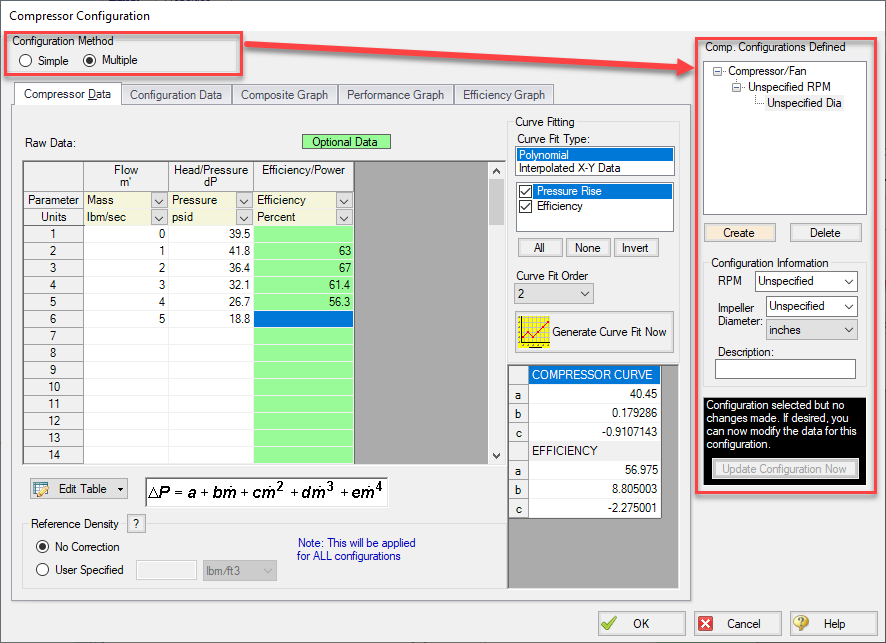The image size is (886, 643).
Task: Click into the Description text field
Action: pos(784,370)
